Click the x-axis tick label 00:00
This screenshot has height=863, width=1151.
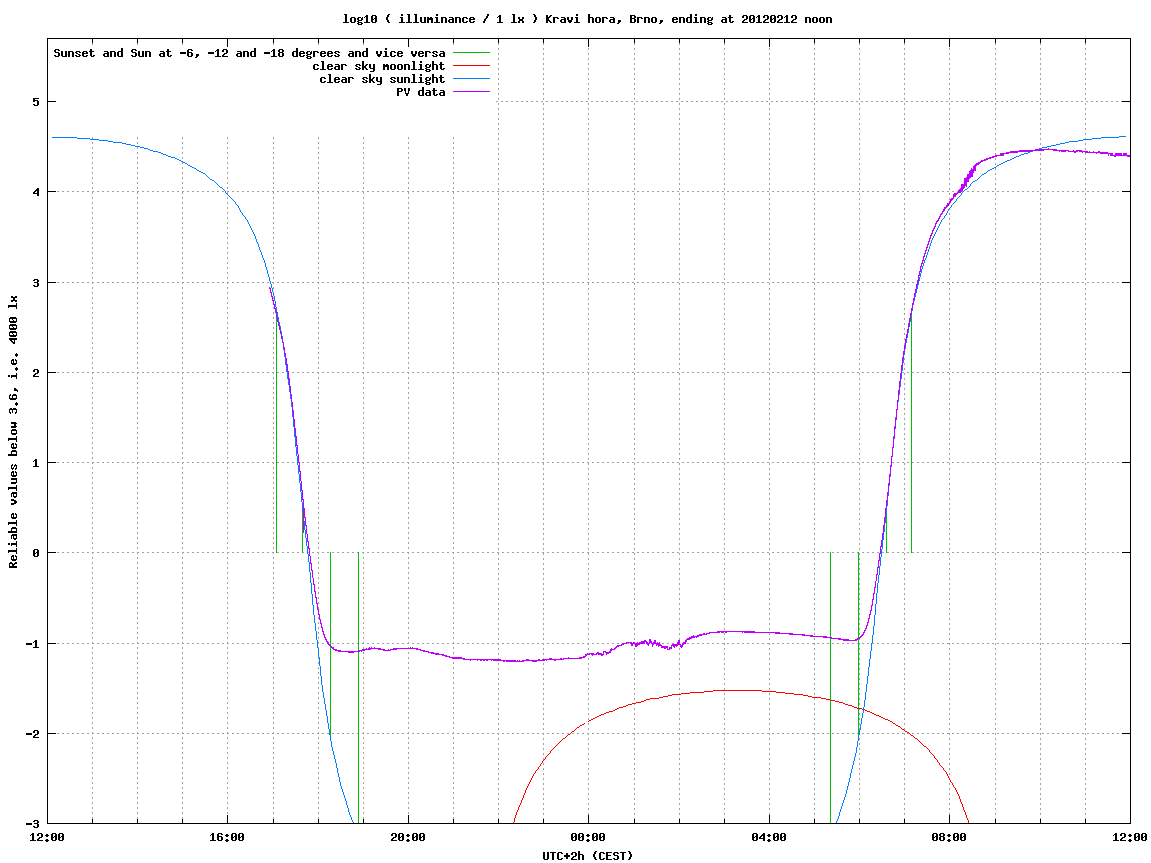pos(589,837)
